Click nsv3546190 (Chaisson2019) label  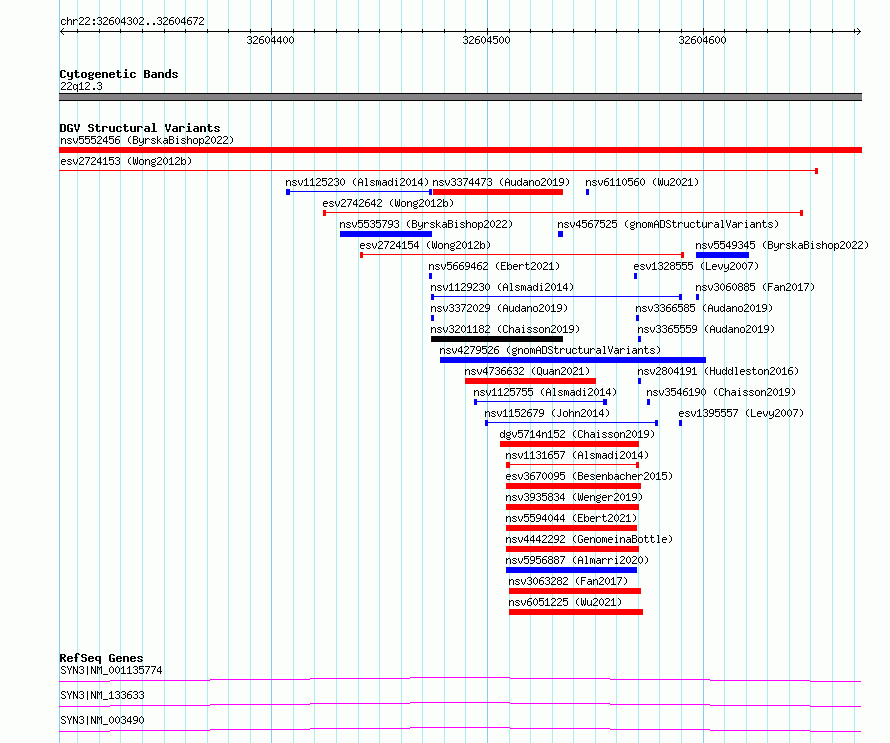[721, 392]
